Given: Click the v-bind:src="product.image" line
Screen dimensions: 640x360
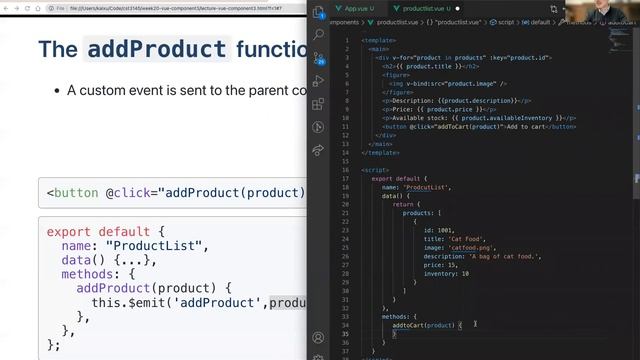Looking at the screenshot, I should (448, 84).
